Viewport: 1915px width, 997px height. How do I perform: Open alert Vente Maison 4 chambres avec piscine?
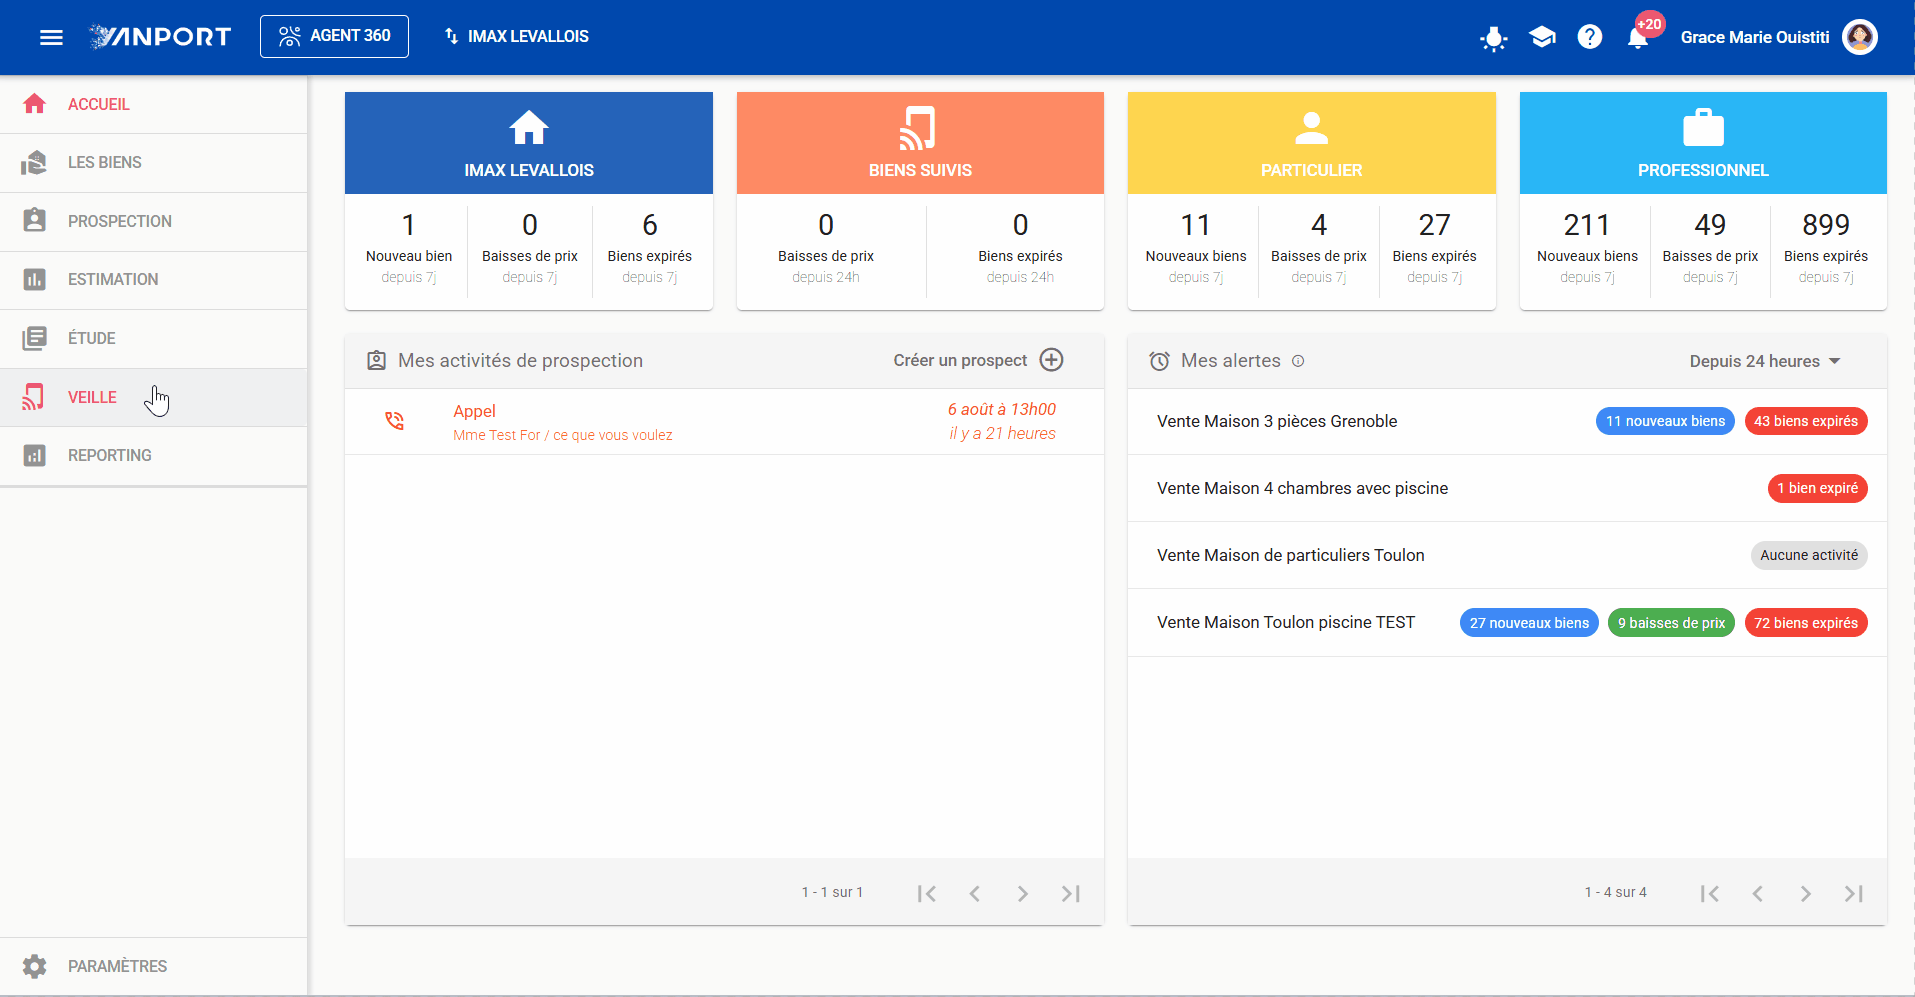point(1302,488)
